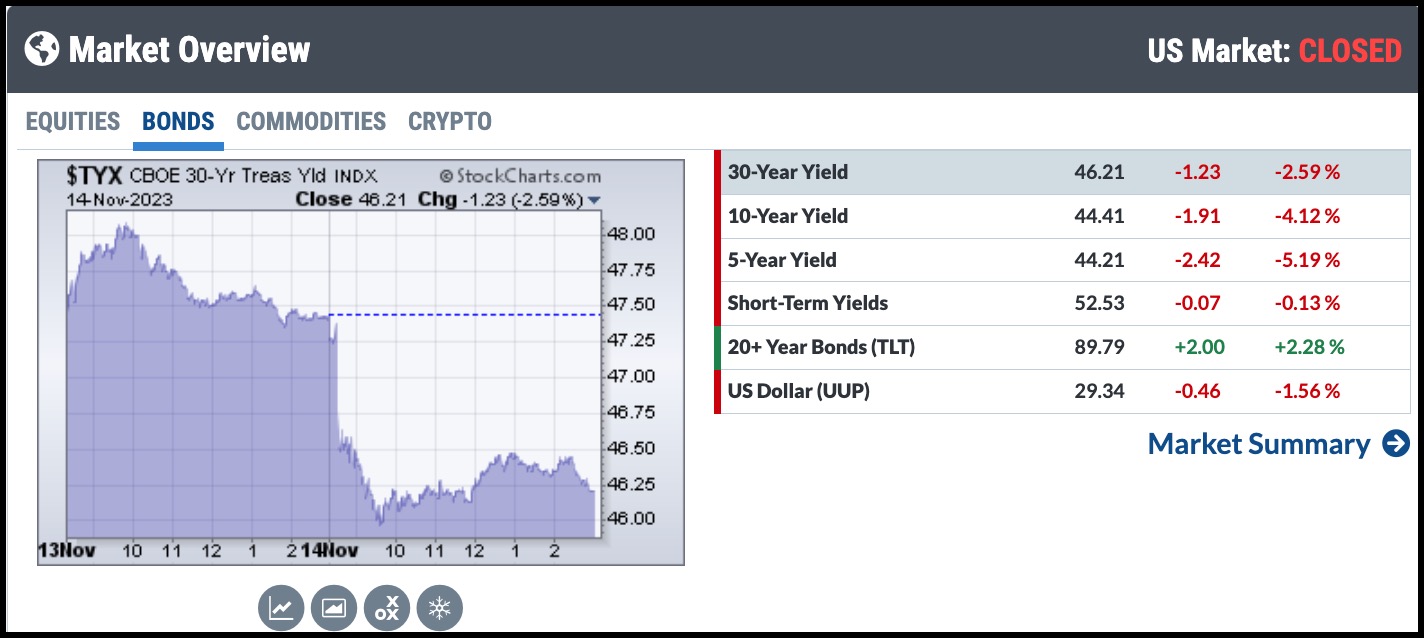This screenshot has height=638, width=1424.
Task: Switch to the Commodities tab
Action: coord(311,122)
